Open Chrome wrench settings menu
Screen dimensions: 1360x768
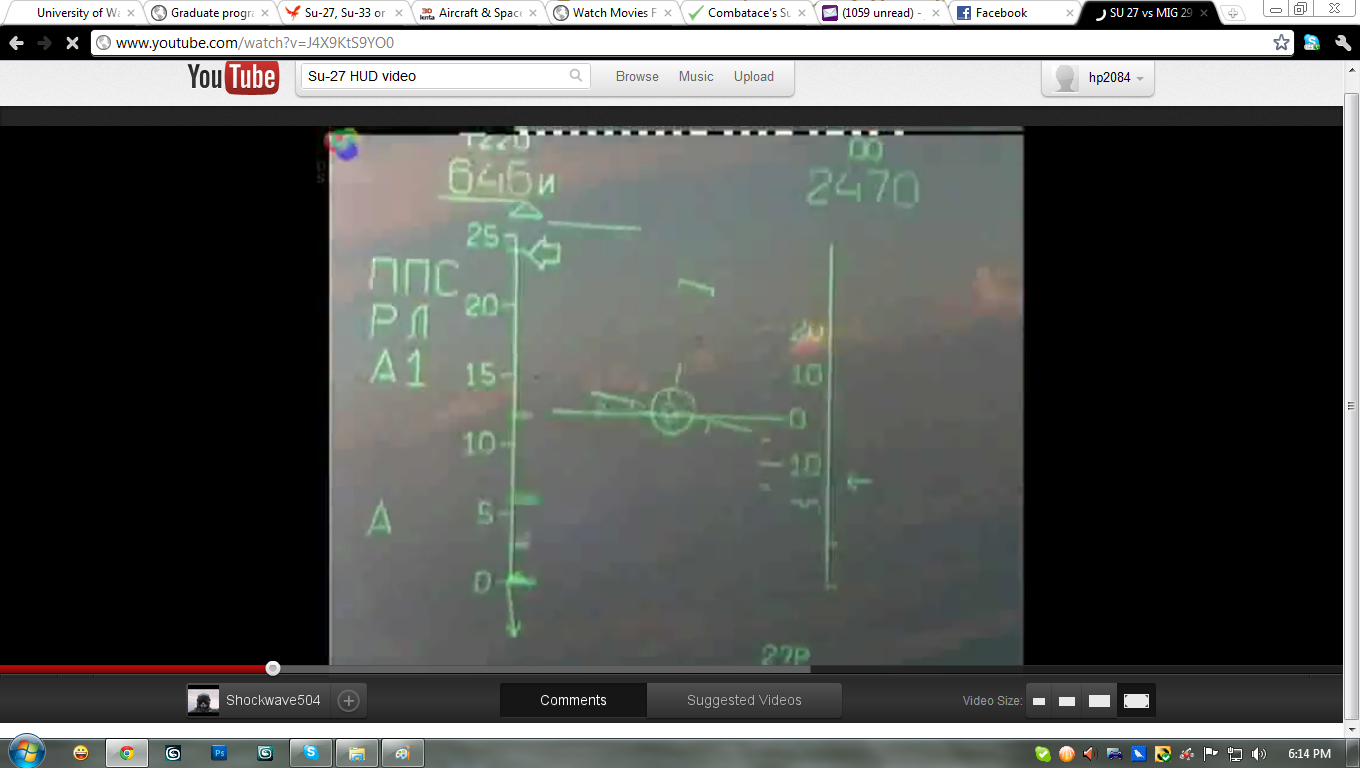pos(1343,43)
